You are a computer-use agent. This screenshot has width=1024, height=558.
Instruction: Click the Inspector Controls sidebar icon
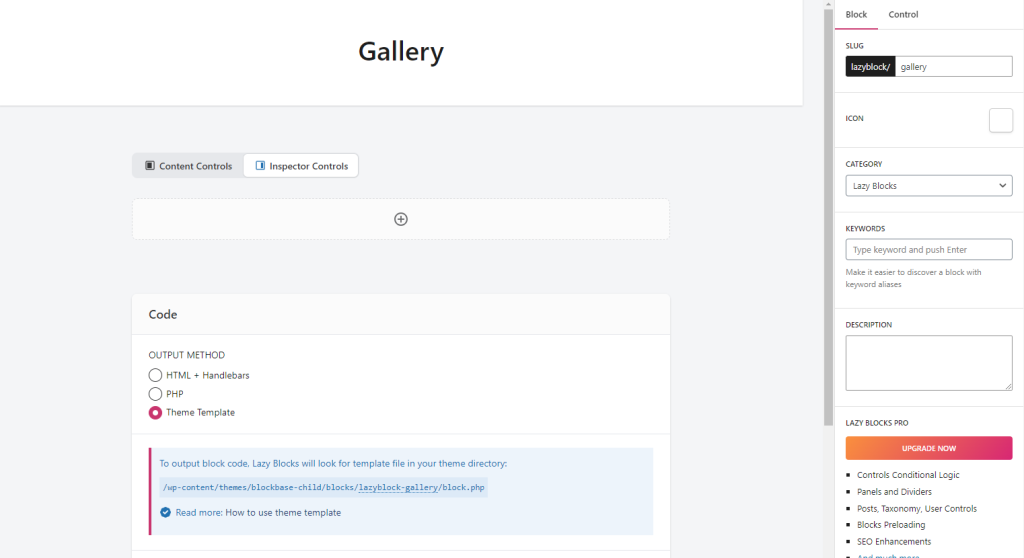coord(260,166)
